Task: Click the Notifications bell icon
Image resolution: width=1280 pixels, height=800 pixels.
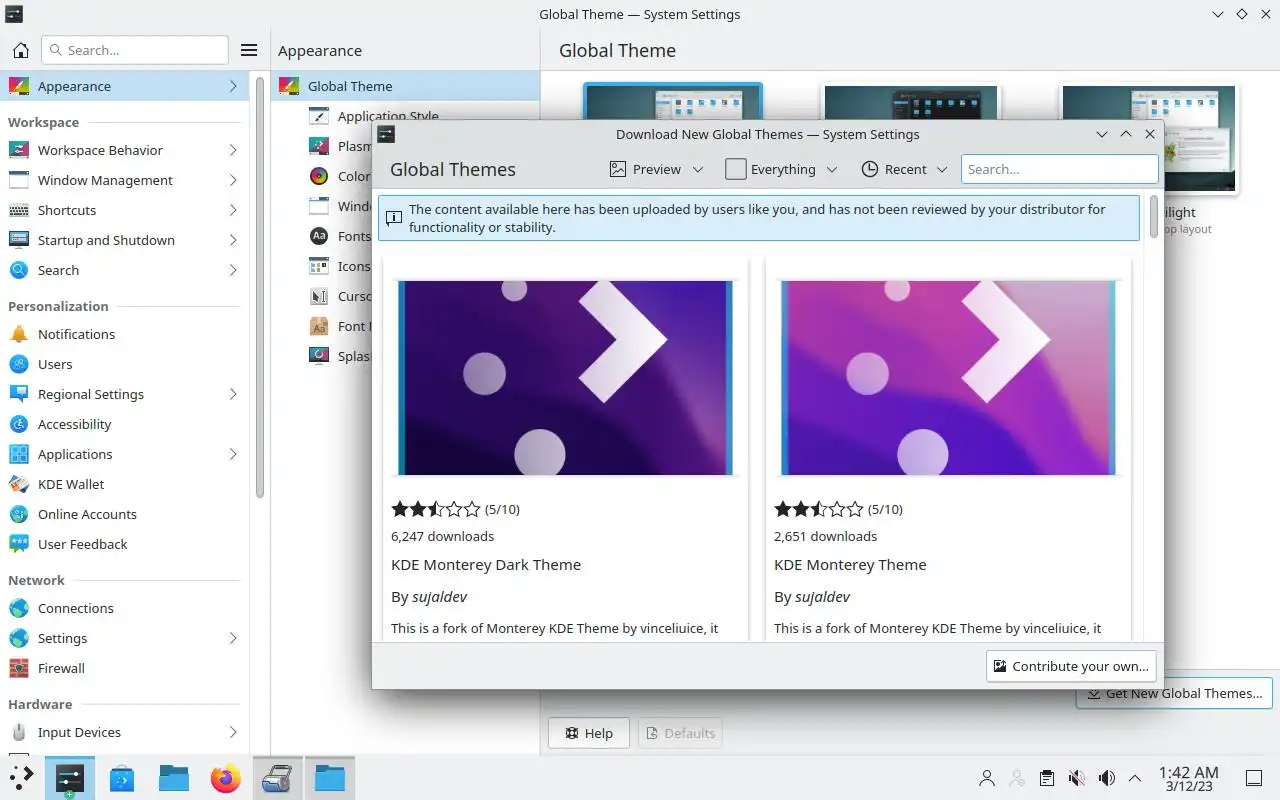Action: point(19,334)
